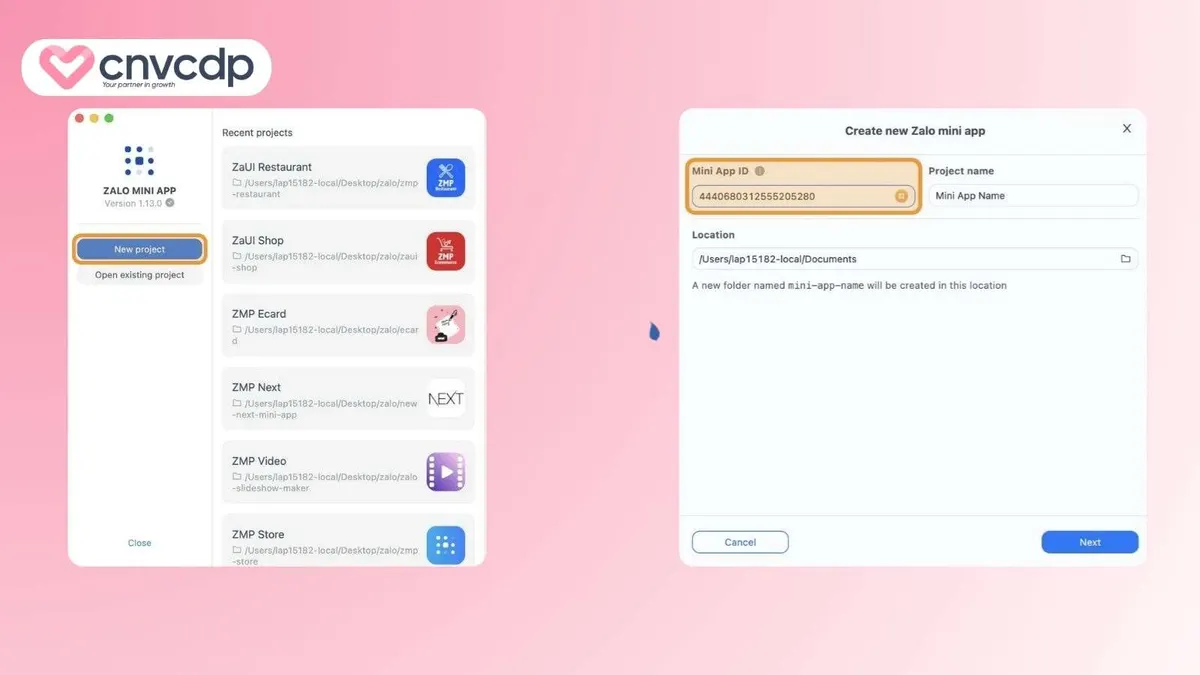Click the Project name input field
This screenshot has width=1200, height=675.
point(1033,196)
